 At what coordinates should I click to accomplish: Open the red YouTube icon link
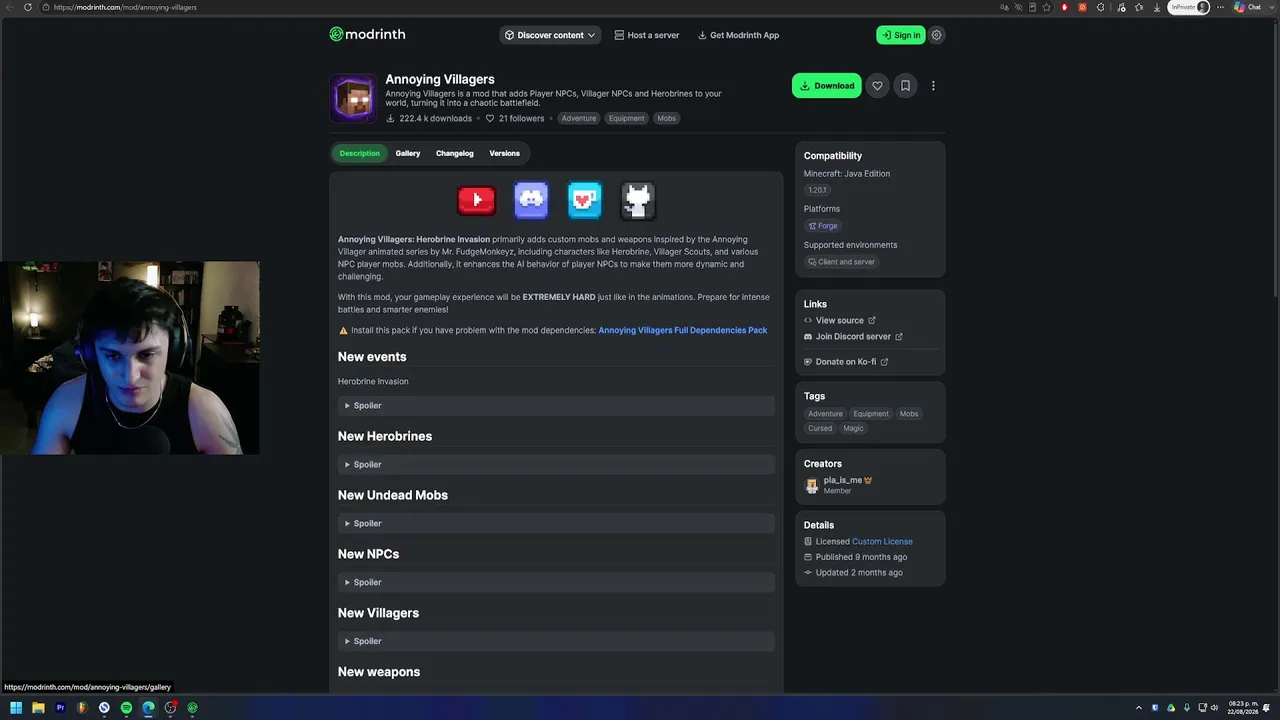coord(476,200)
